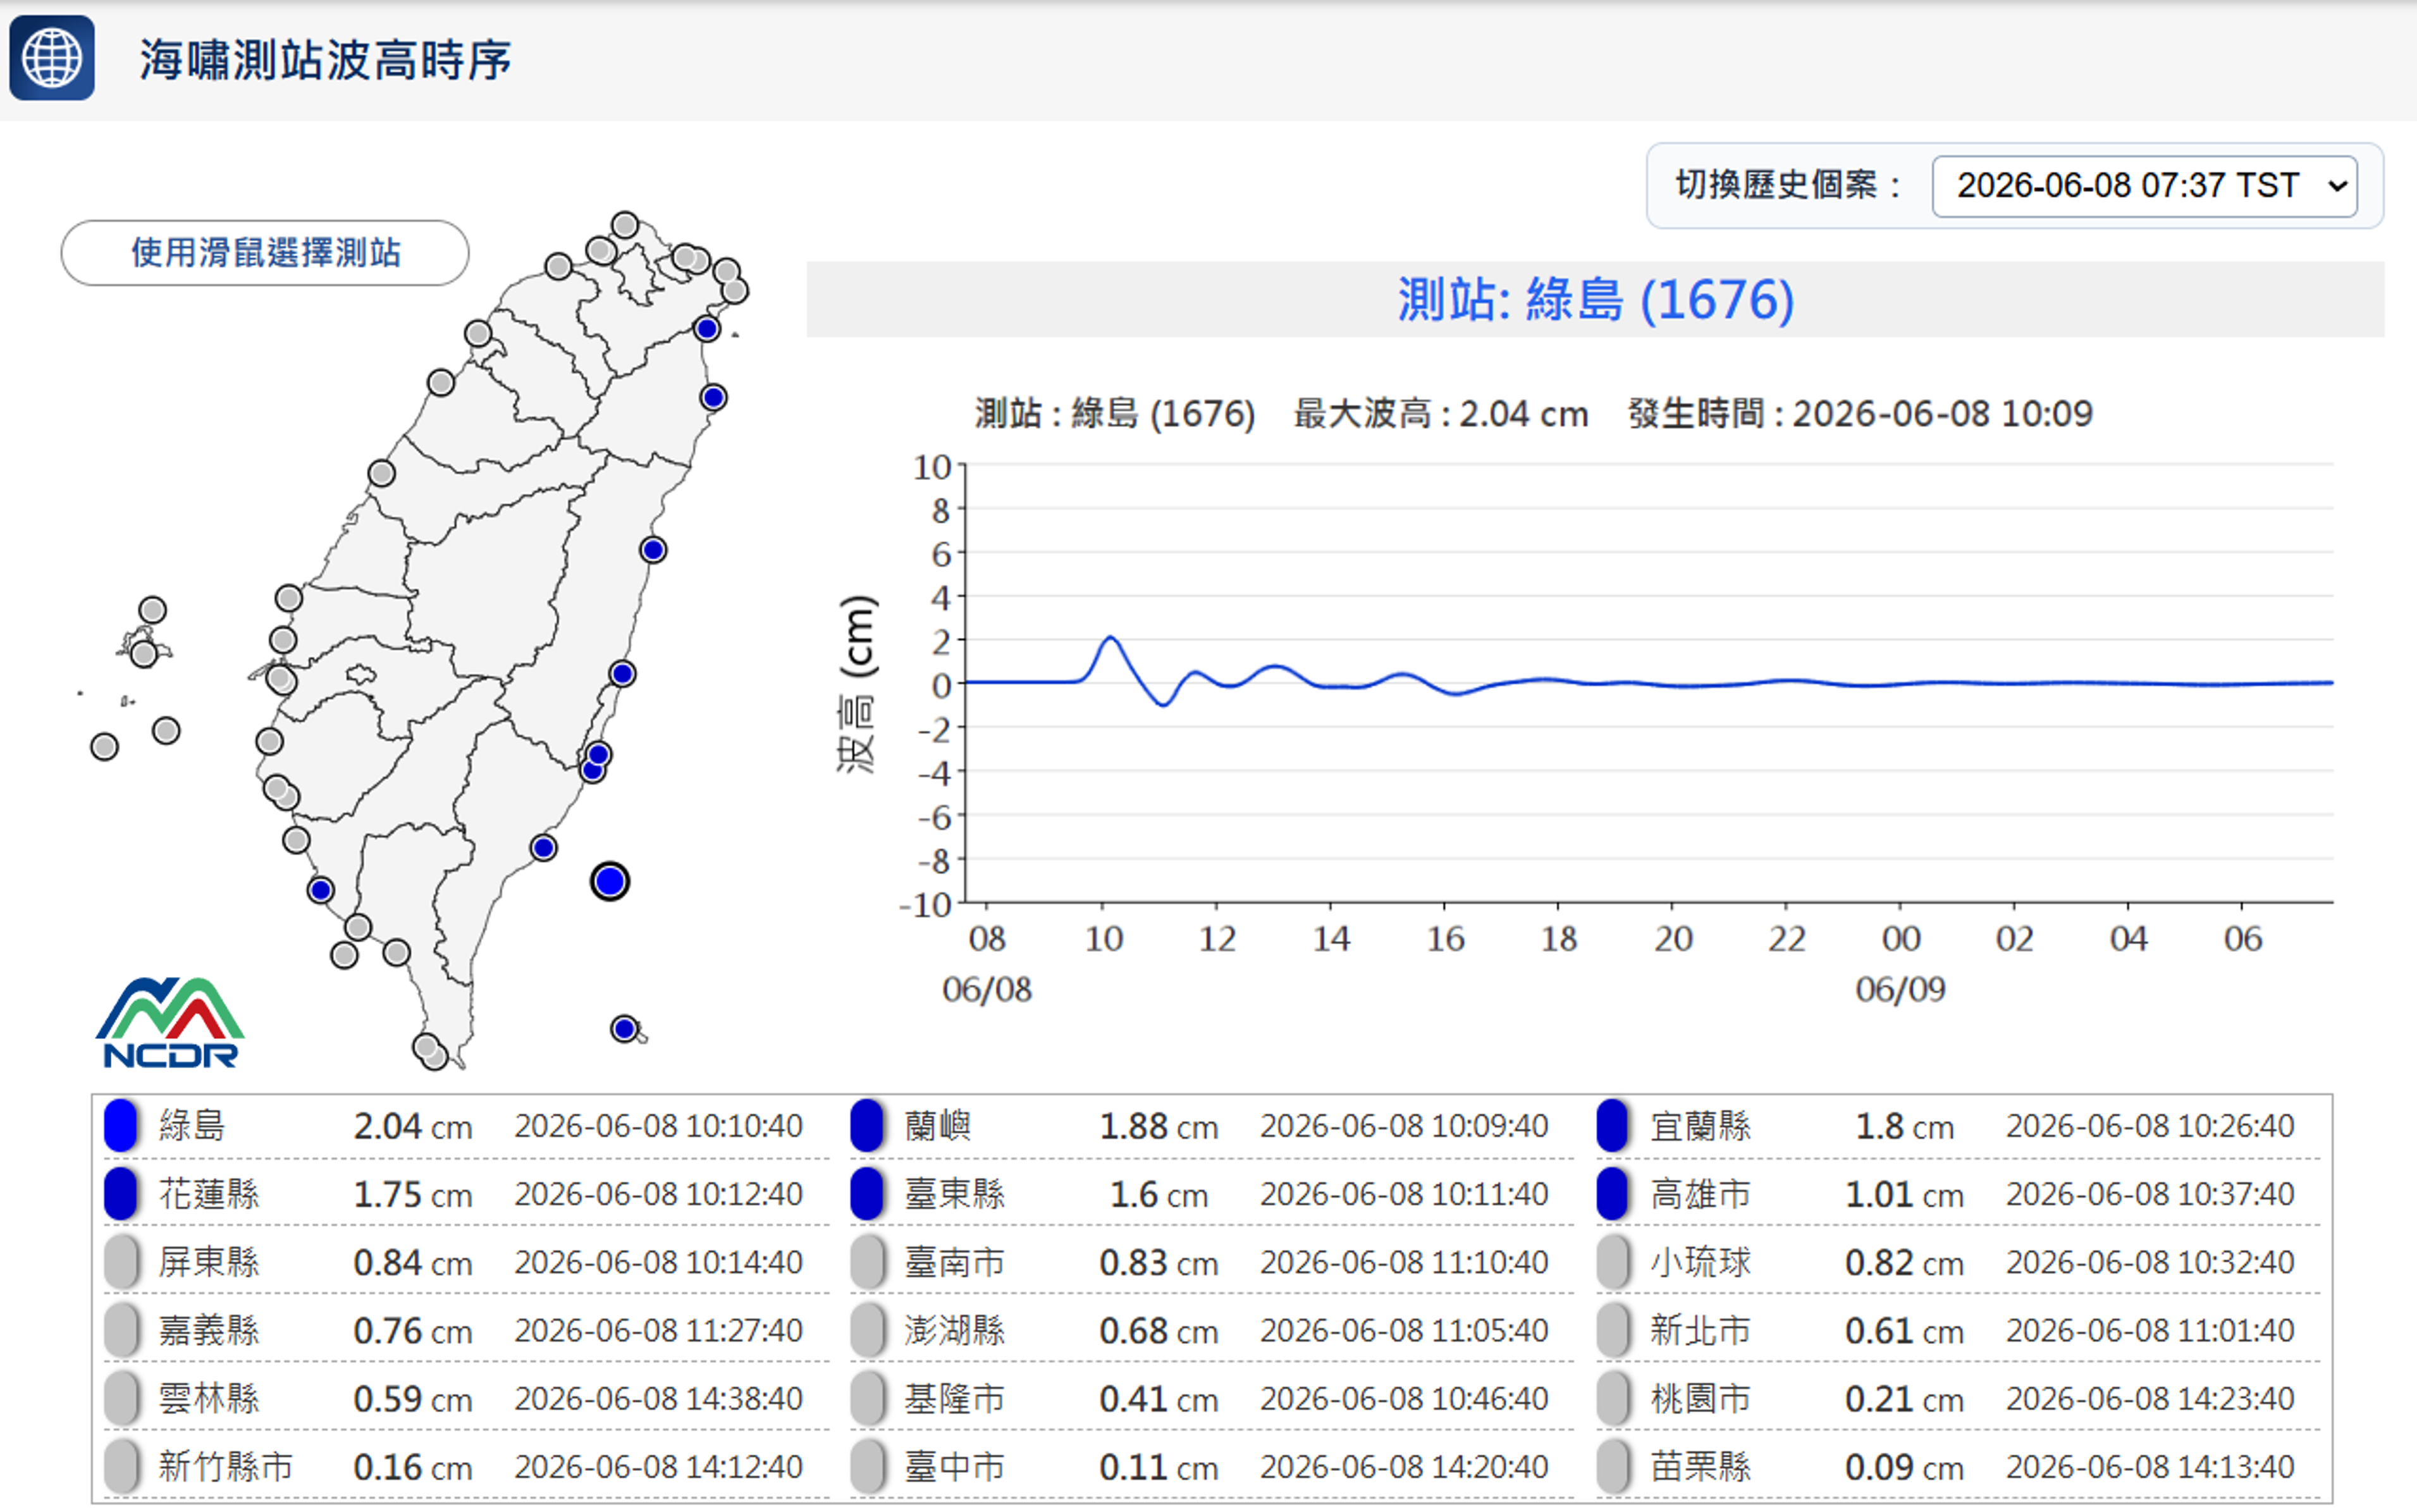Image resolution: width=2417 pixels, height=1512 pixels.
Task: Select the 澎湖縣 row label
Action: pos(955,1330)
